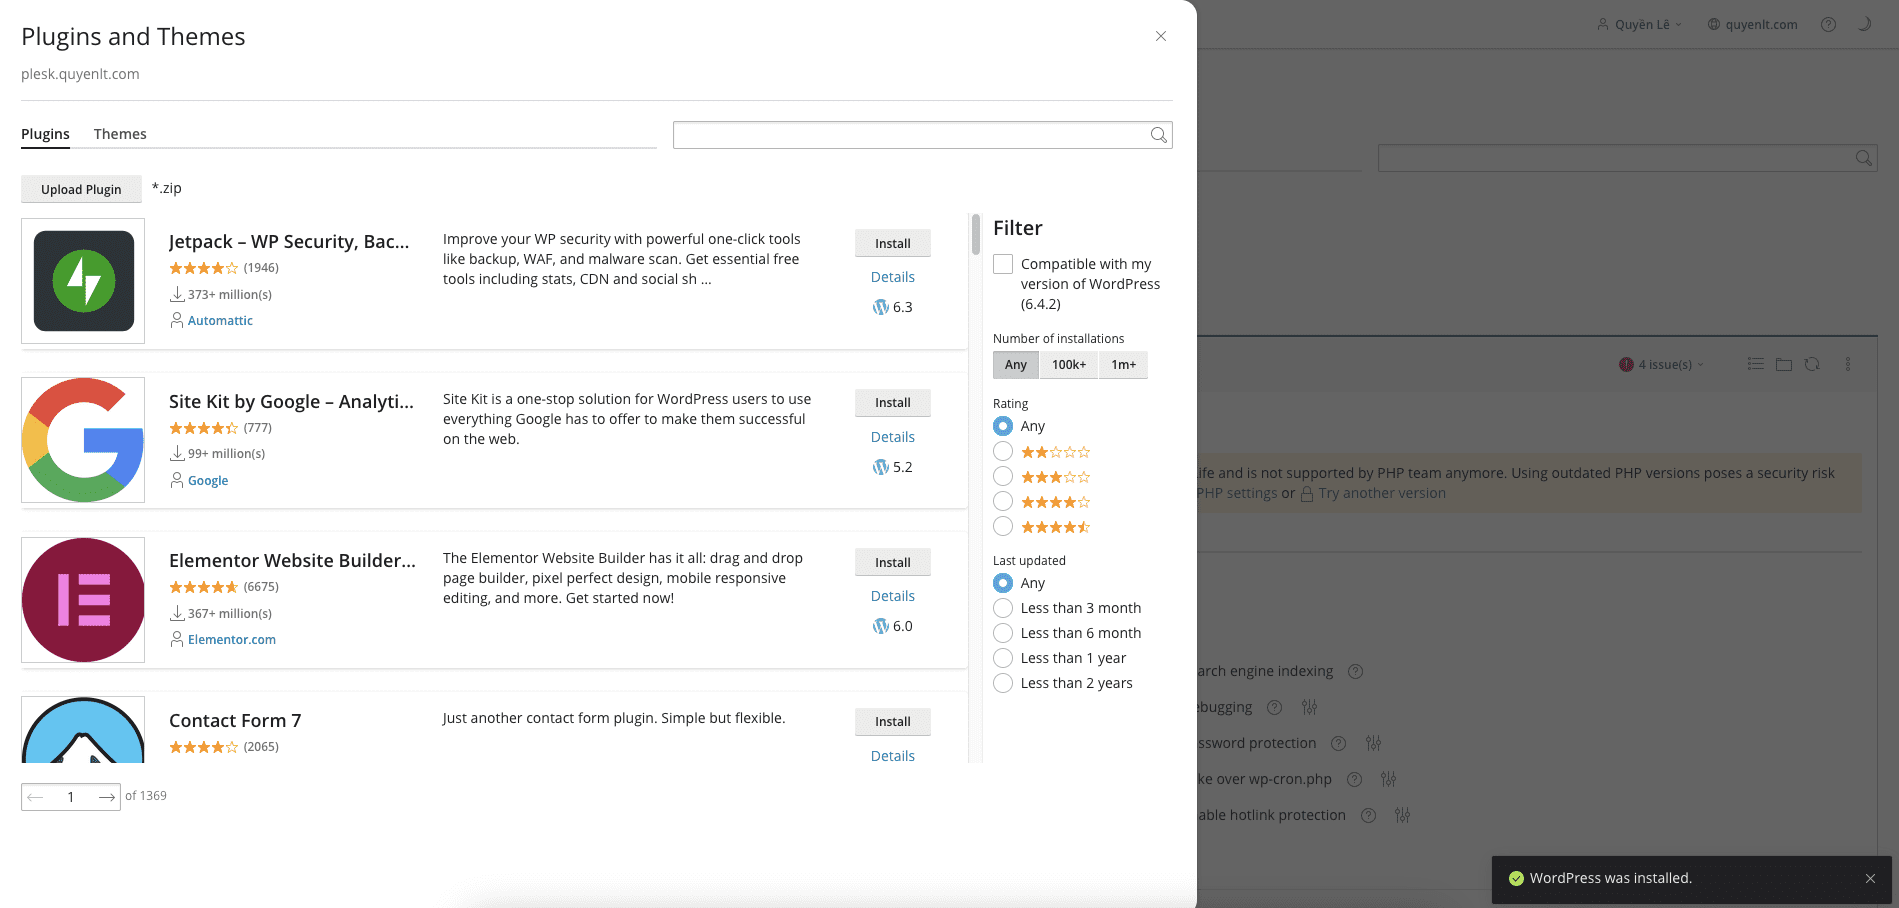Select Less than 1 year radio option
The height and width of the screenshot is (908, 1899).
point(1003,658)
